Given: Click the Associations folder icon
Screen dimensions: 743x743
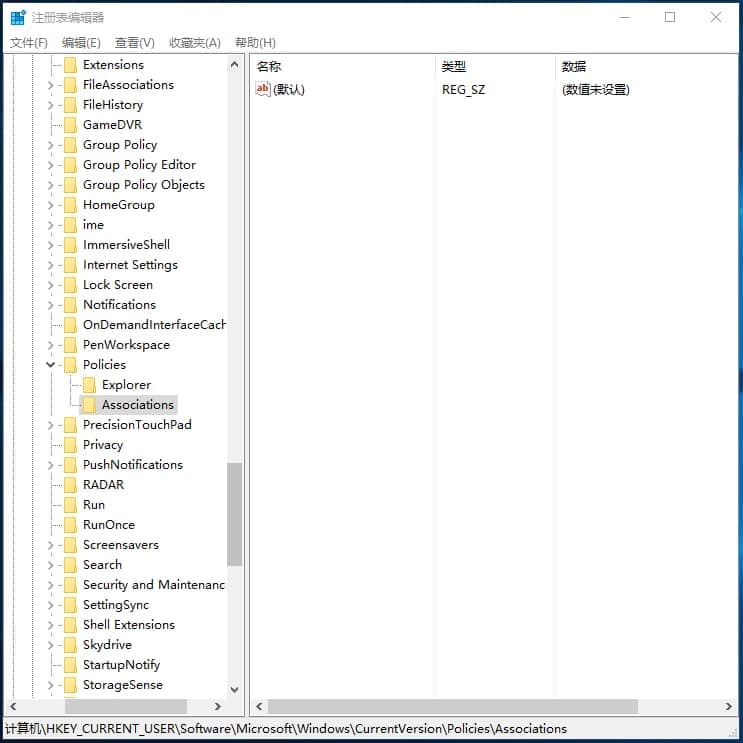Looking at the screenshot, I should click(89, 405).
